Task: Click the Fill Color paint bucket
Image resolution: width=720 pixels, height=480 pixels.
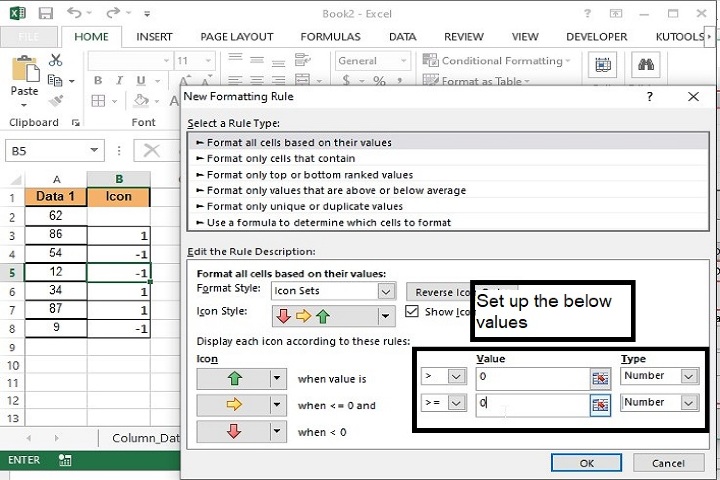Action: [x=141, y=100]
